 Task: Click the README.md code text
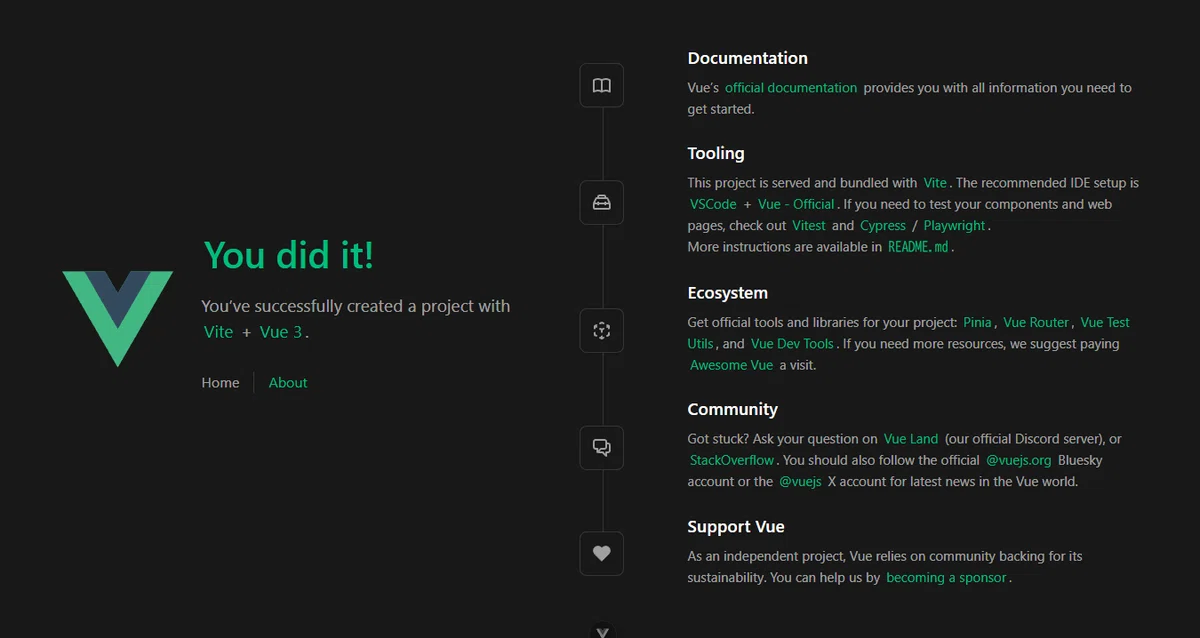tap(918, 247)
